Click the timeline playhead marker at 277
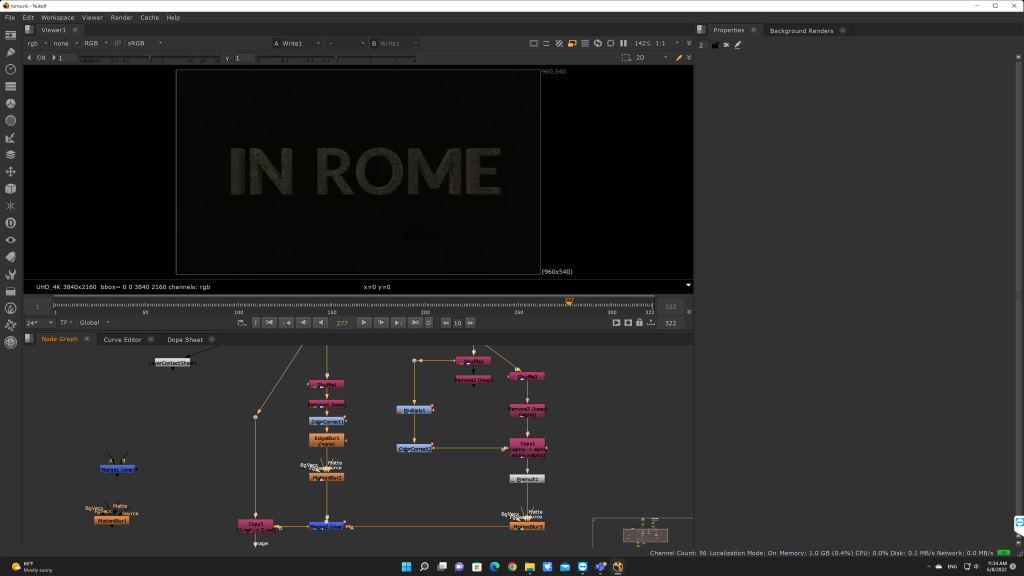This screenshot has width=1024, height=576. (x=570, y=301)
